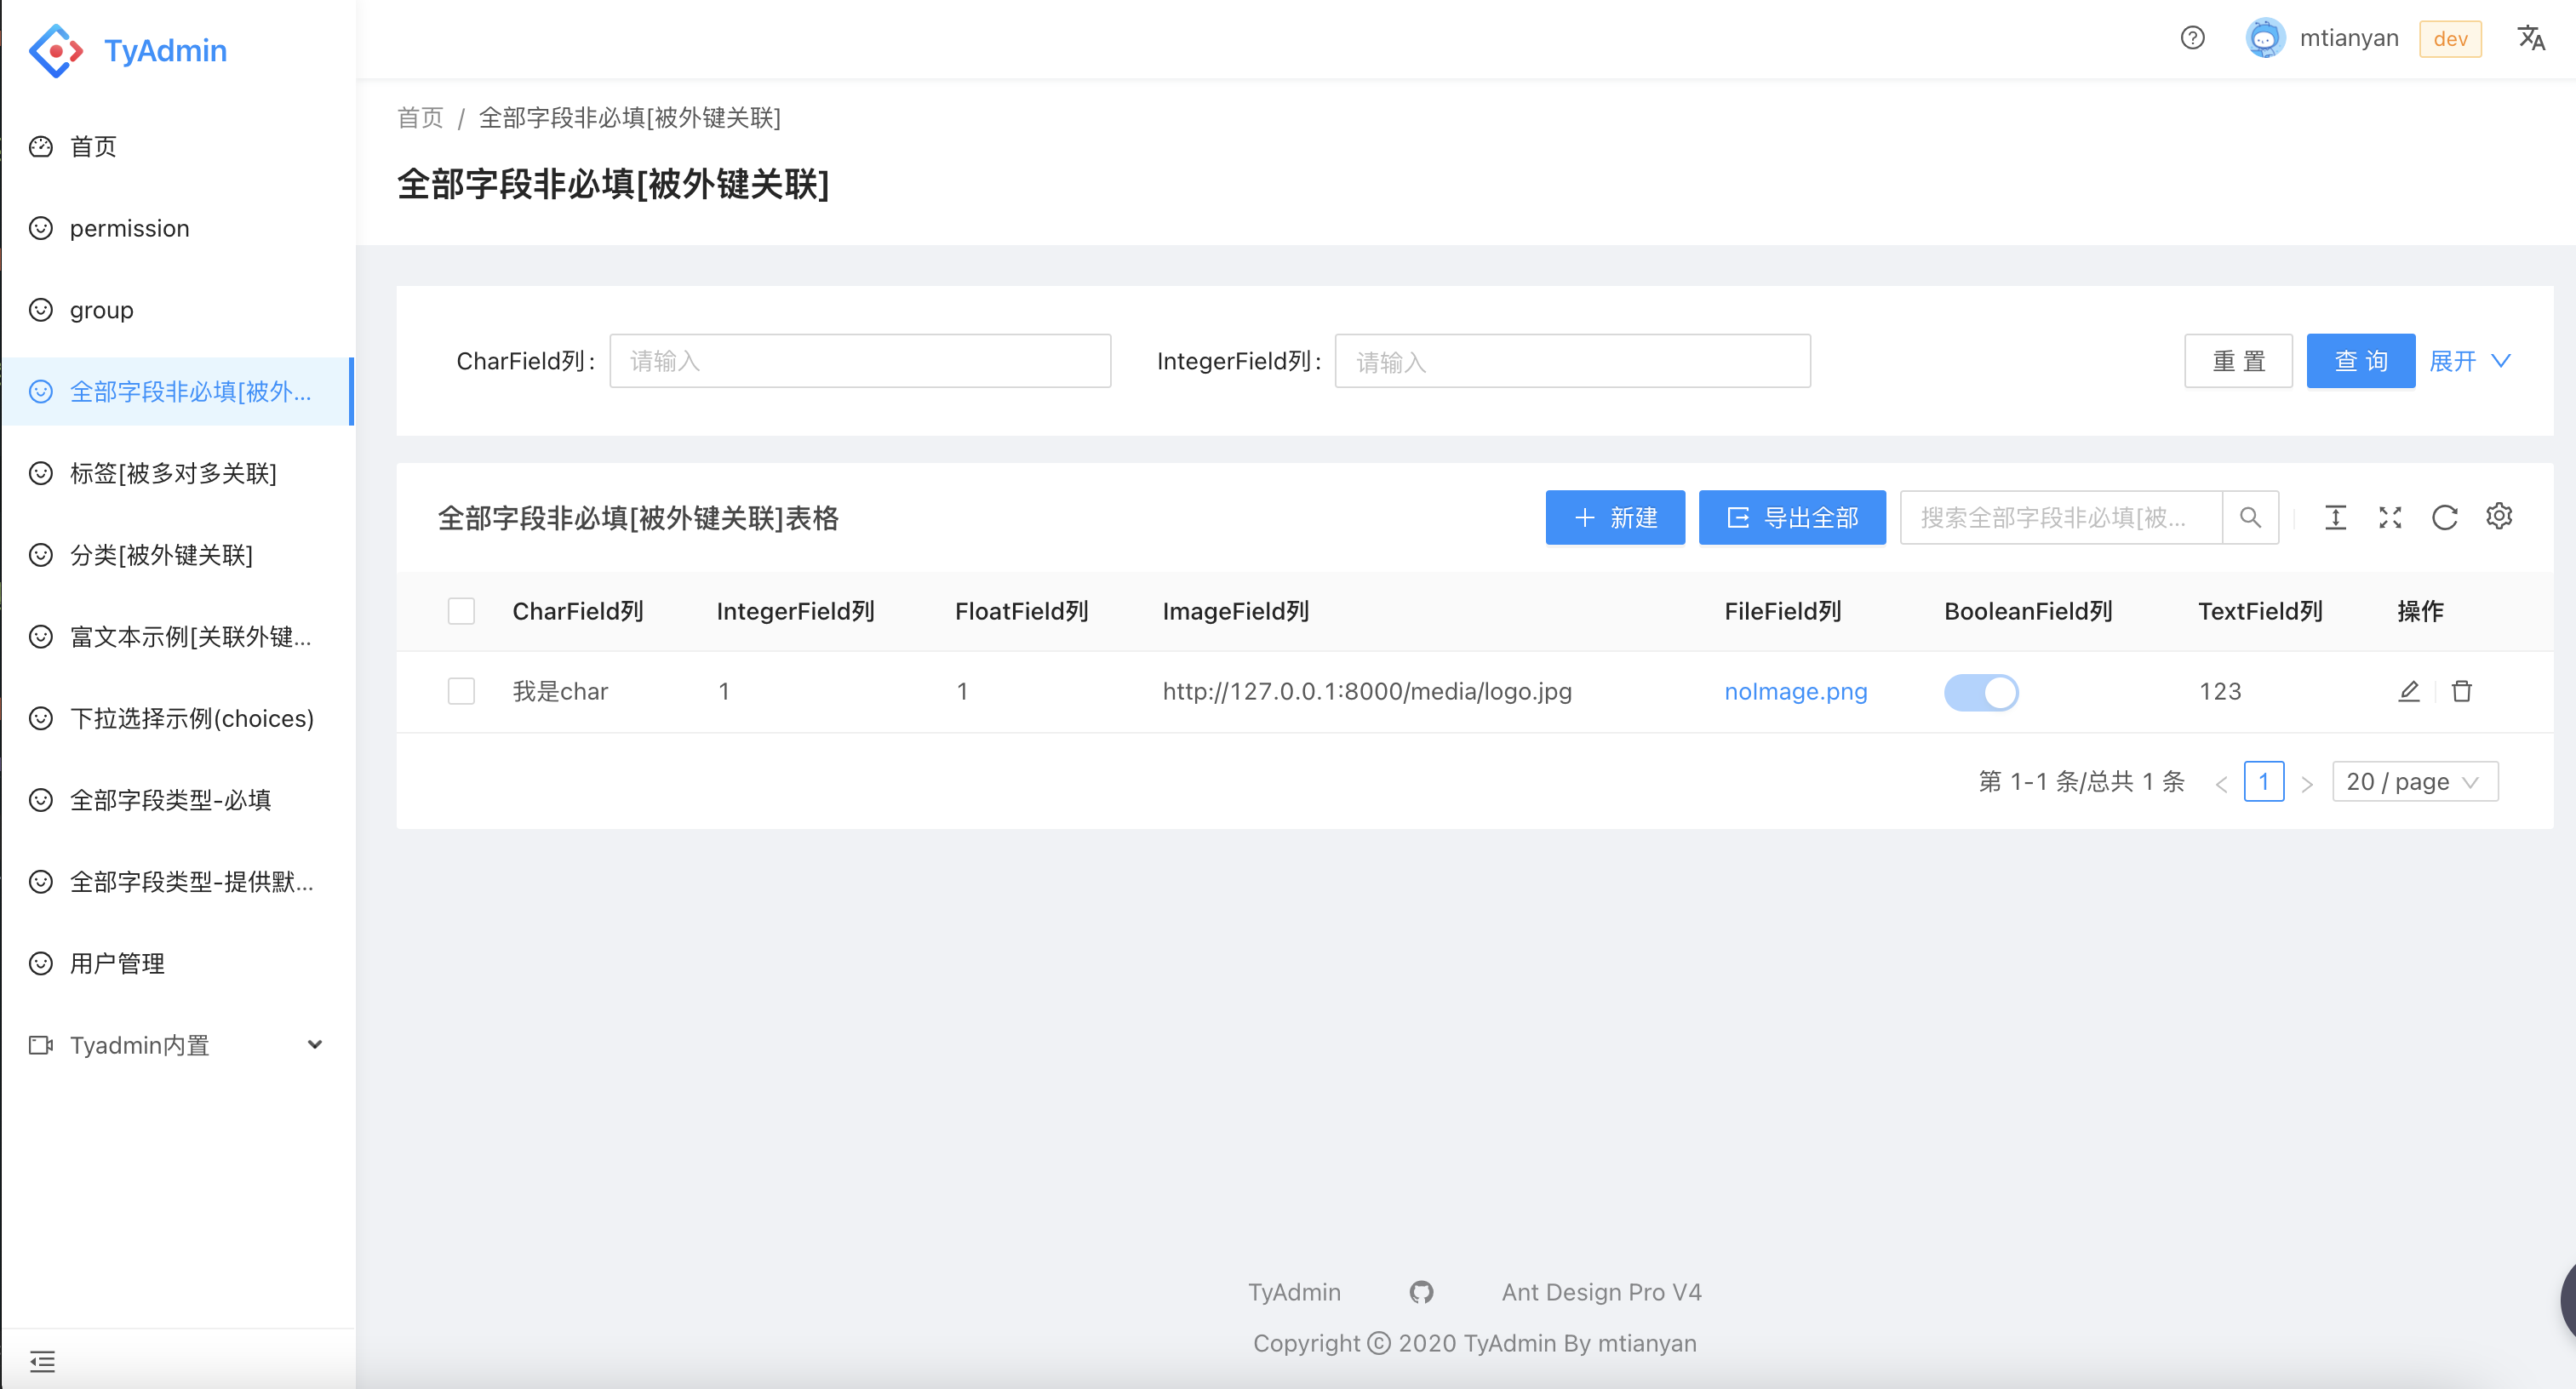Open table column settings gear
Screen dimensions: 2576x1389
coord(2499,516)
